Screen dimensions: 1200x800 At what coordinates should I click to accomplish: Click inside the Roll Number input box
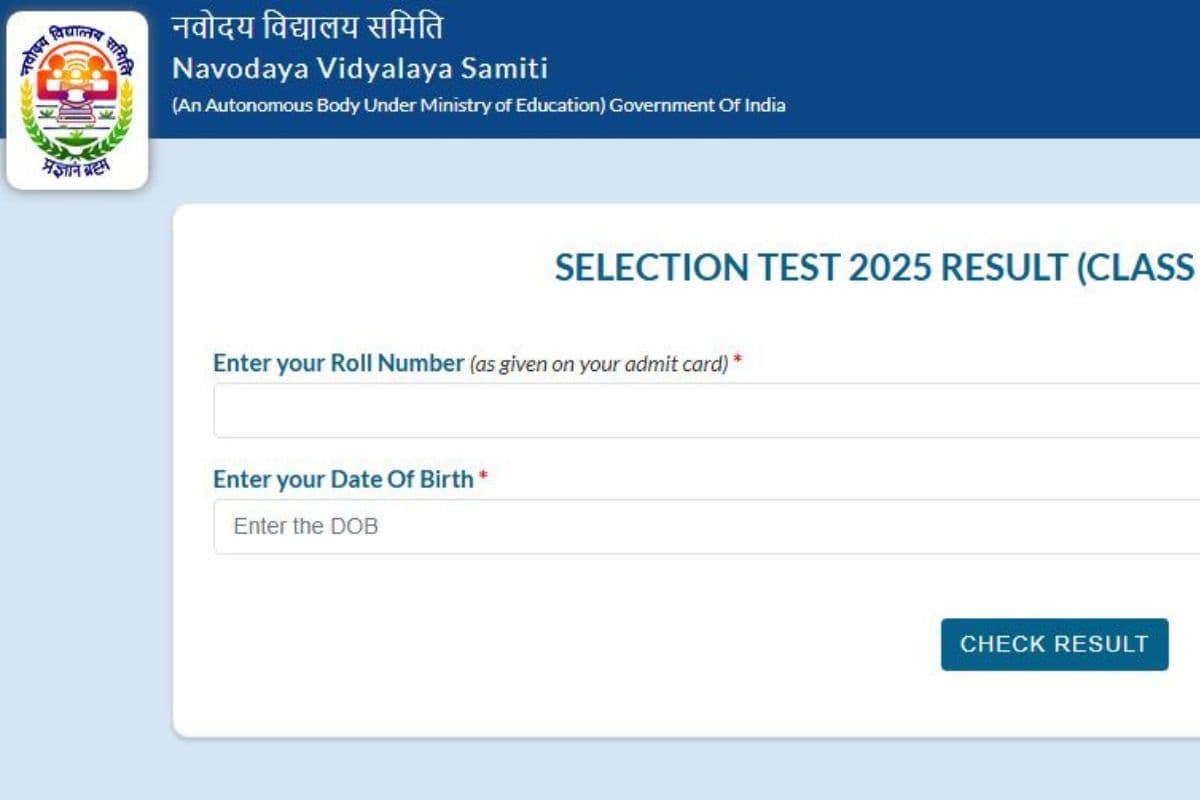coord(600,409)
